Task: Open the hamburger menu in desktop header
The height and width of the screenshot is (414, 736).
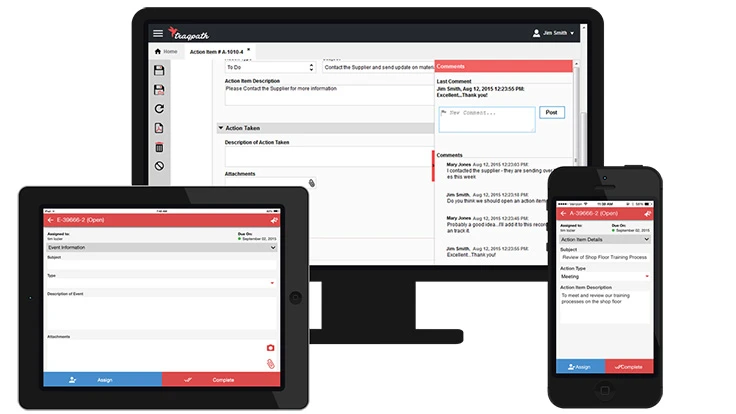Action: (x=158, y=34)
